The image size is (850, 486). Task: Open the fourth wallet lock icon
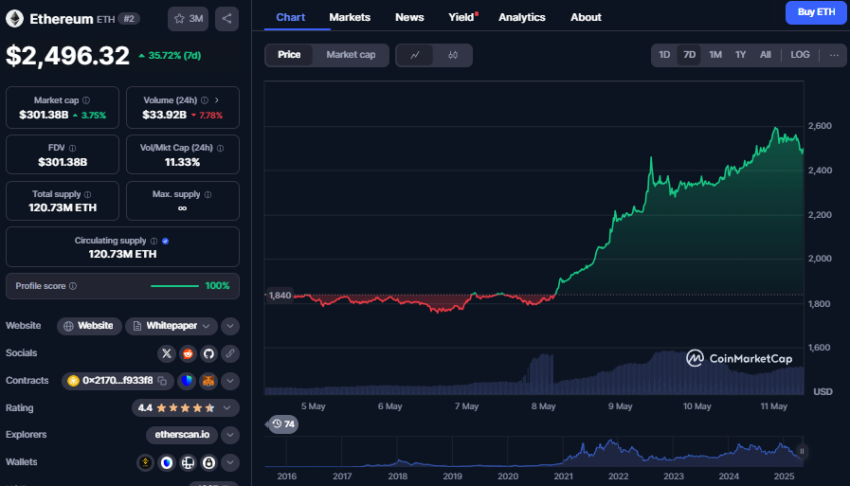coord(209,463)
